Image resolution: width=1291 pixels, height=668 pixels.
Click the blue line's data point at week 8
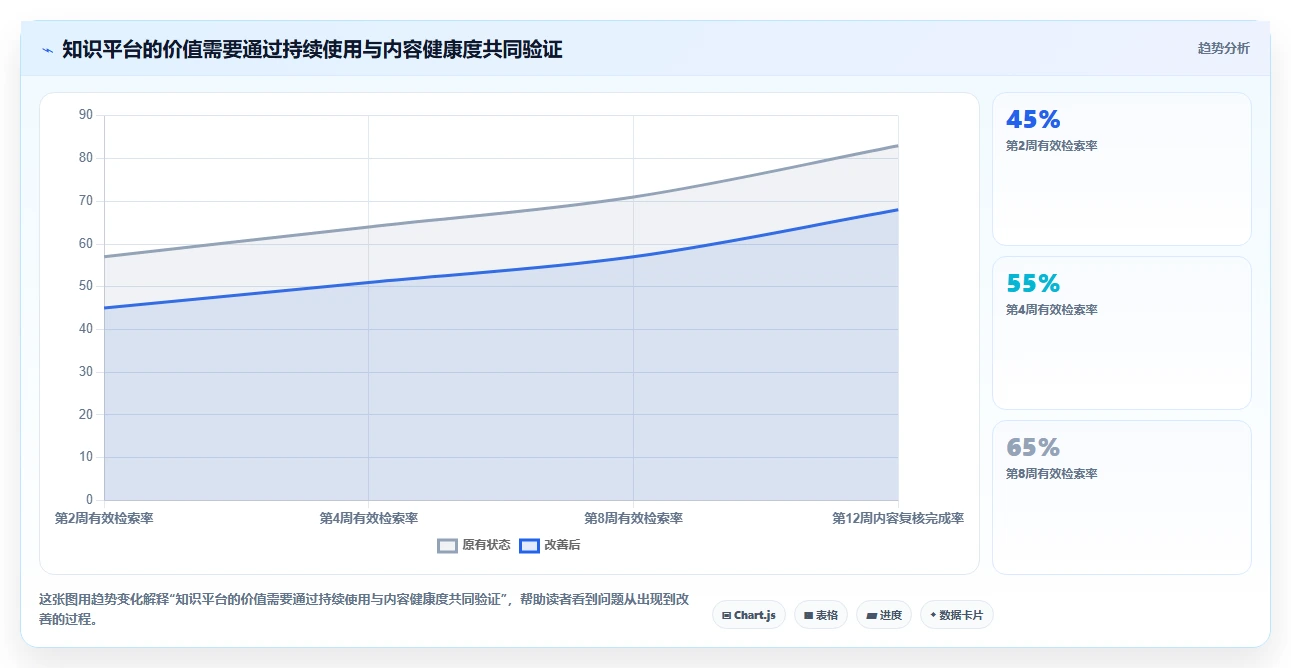tap(634, 257)
